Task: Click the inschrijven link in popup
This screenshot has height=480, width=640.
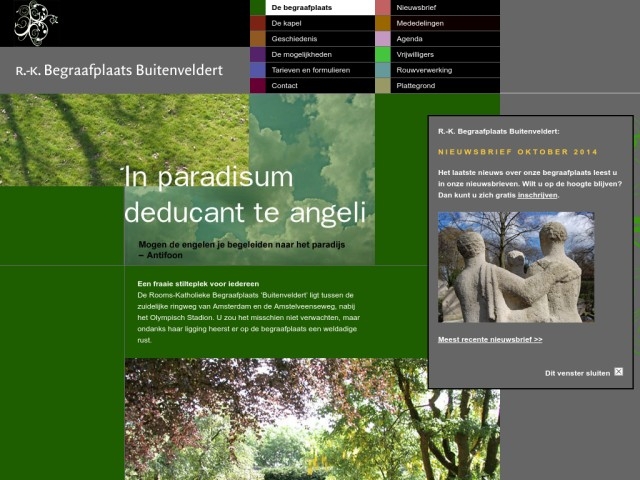Action: [537, 195]
